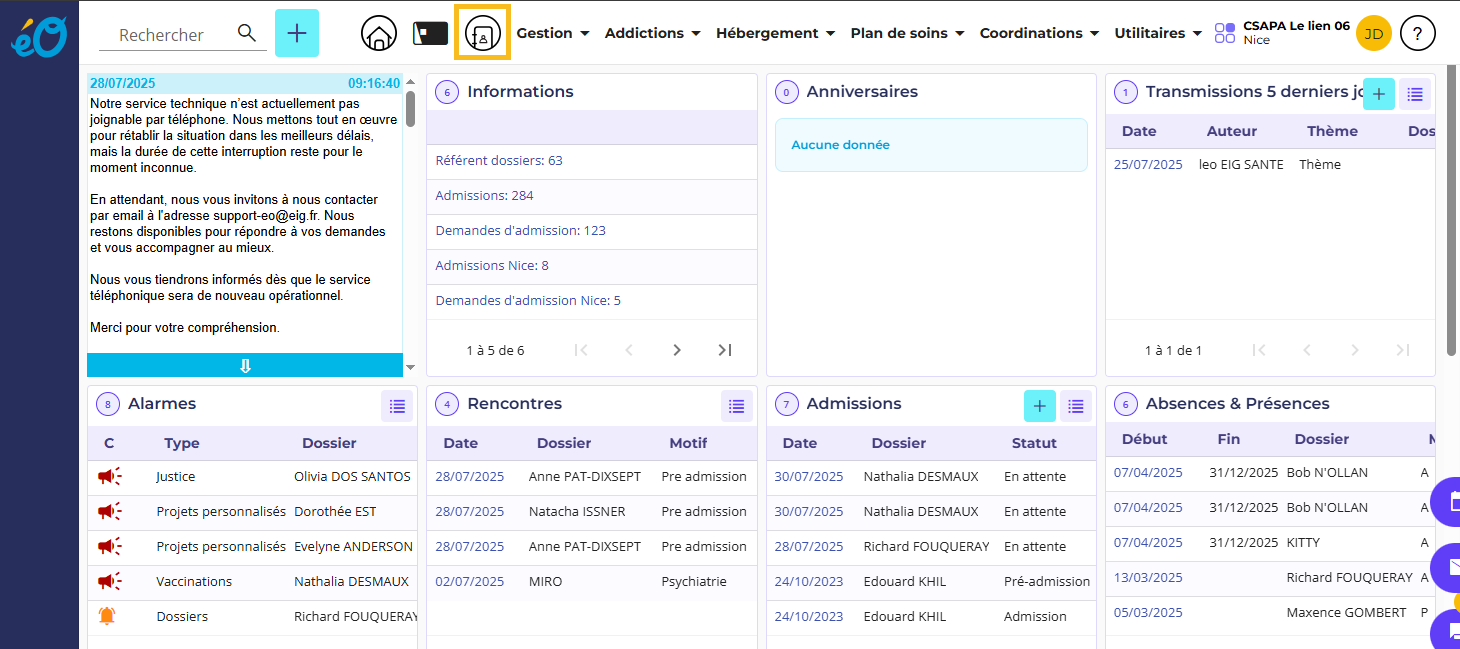Expand the message panel with down arrow bar

click(x=245, y=366)
